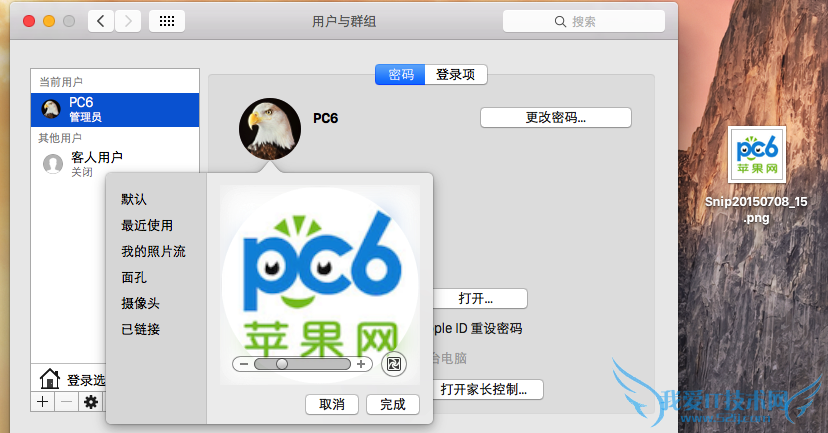Viewport: 828px width, 433px height.
Task: Go forward with the right arrow
Action: coord(128,21)
